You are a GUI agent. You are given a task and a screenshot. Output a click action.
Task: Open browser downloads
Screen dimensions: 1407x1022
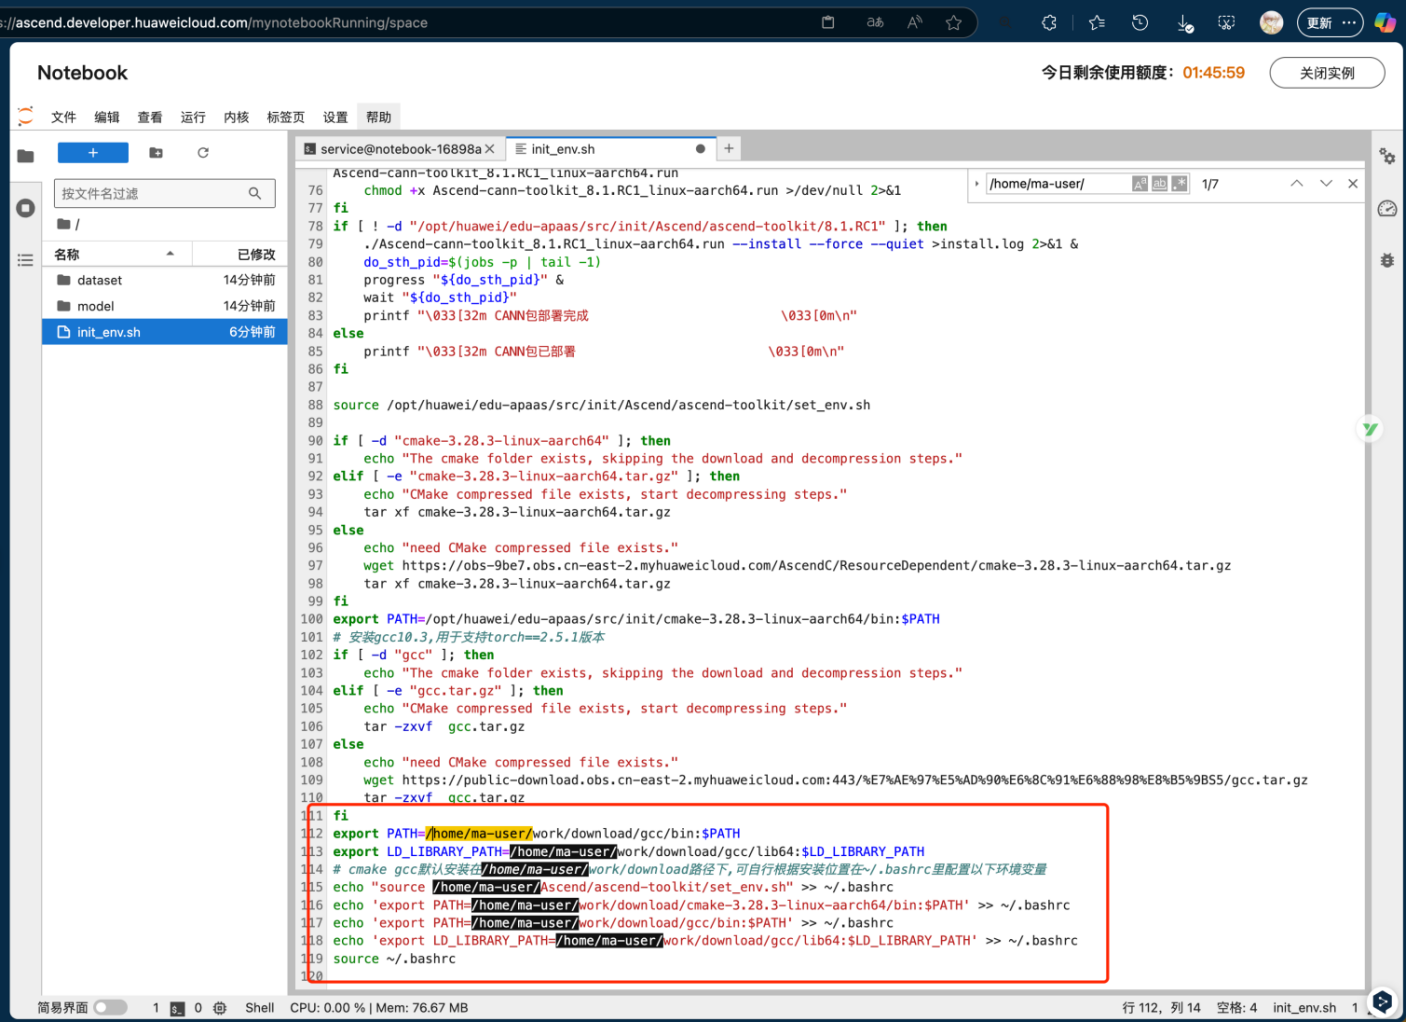tap(1185, 23)
